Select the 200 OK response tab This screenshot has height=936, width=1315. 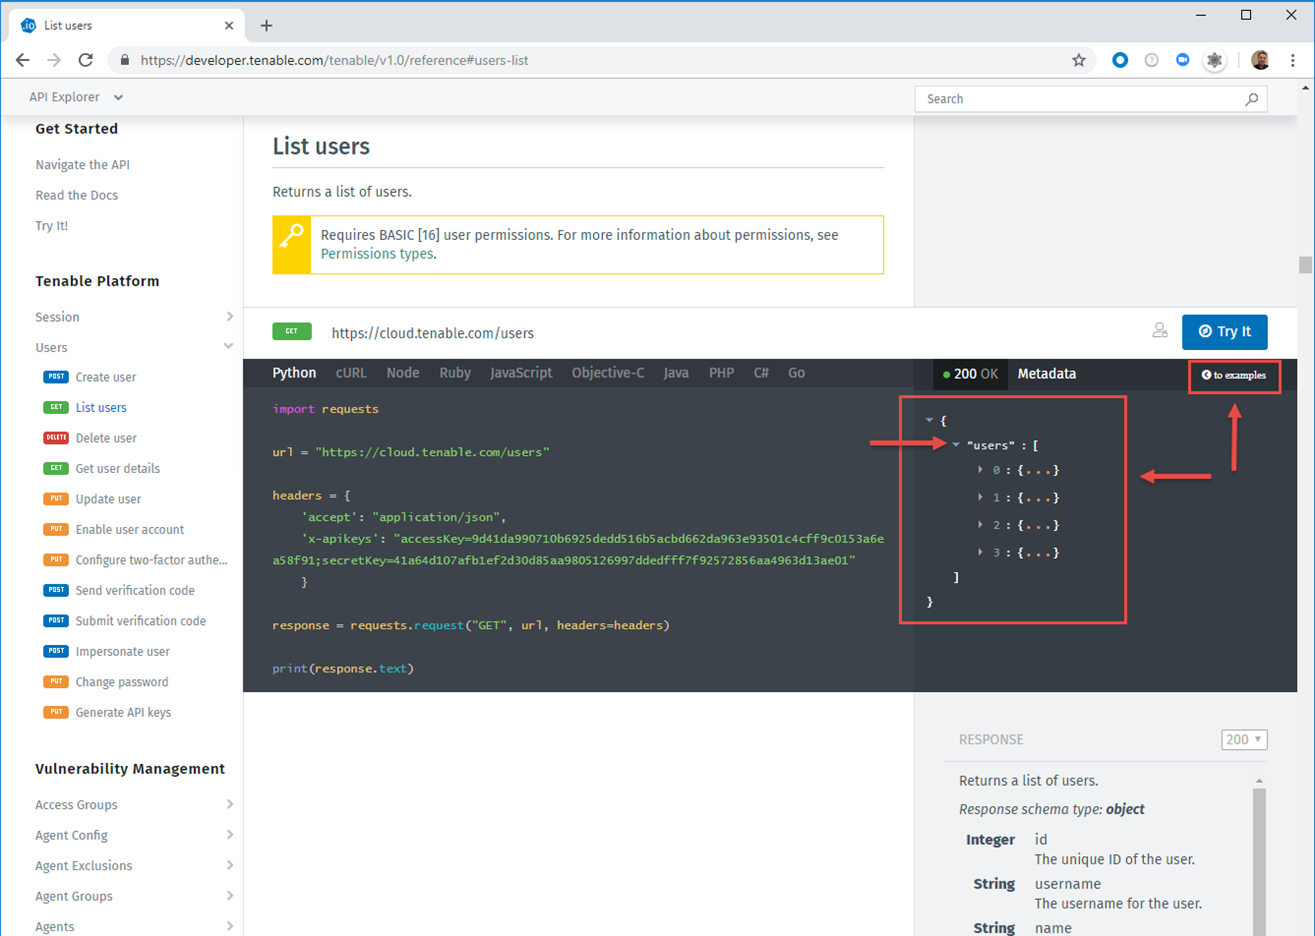click(970, 374)
